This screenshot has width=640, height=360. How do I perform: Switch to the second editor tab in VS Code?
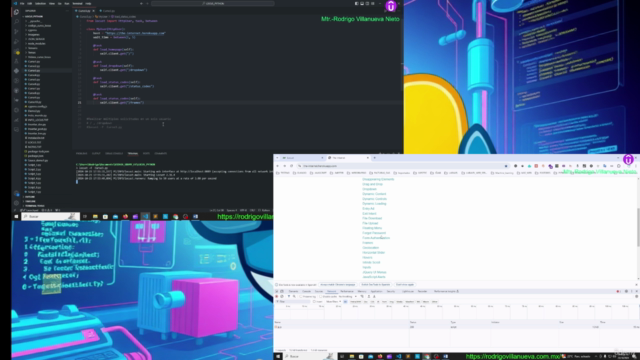(x=108, y=11)
